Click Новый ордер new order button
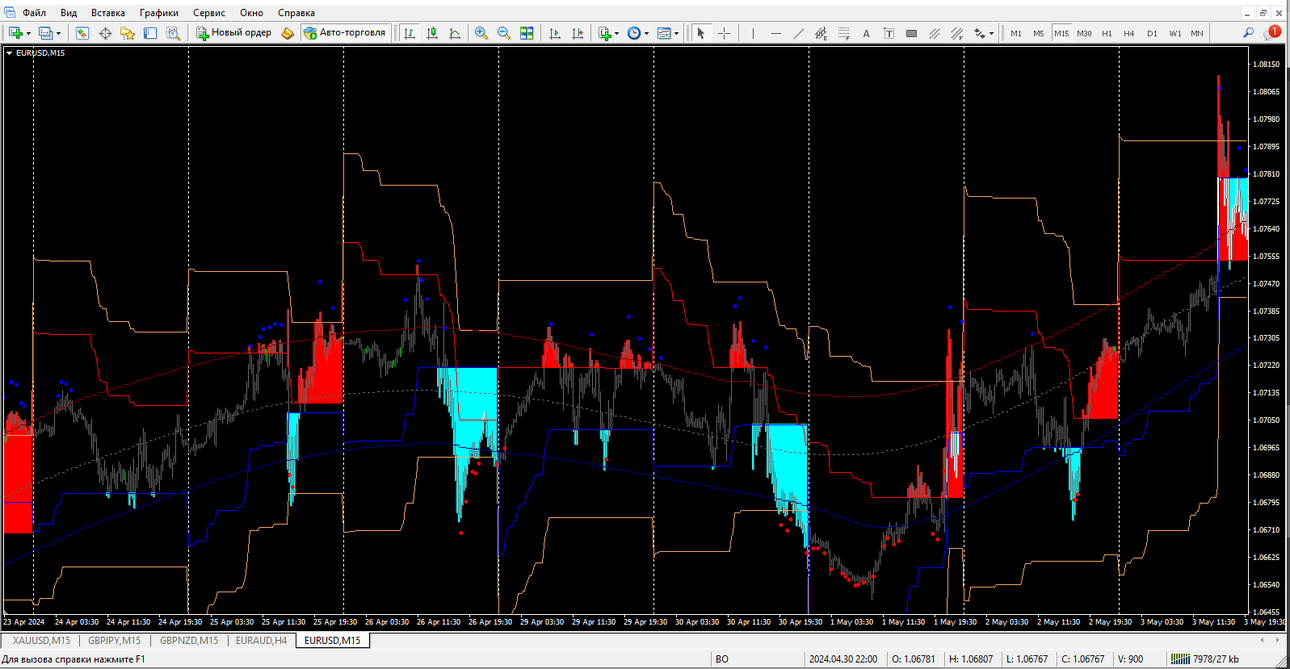 (x=233, y=33)
